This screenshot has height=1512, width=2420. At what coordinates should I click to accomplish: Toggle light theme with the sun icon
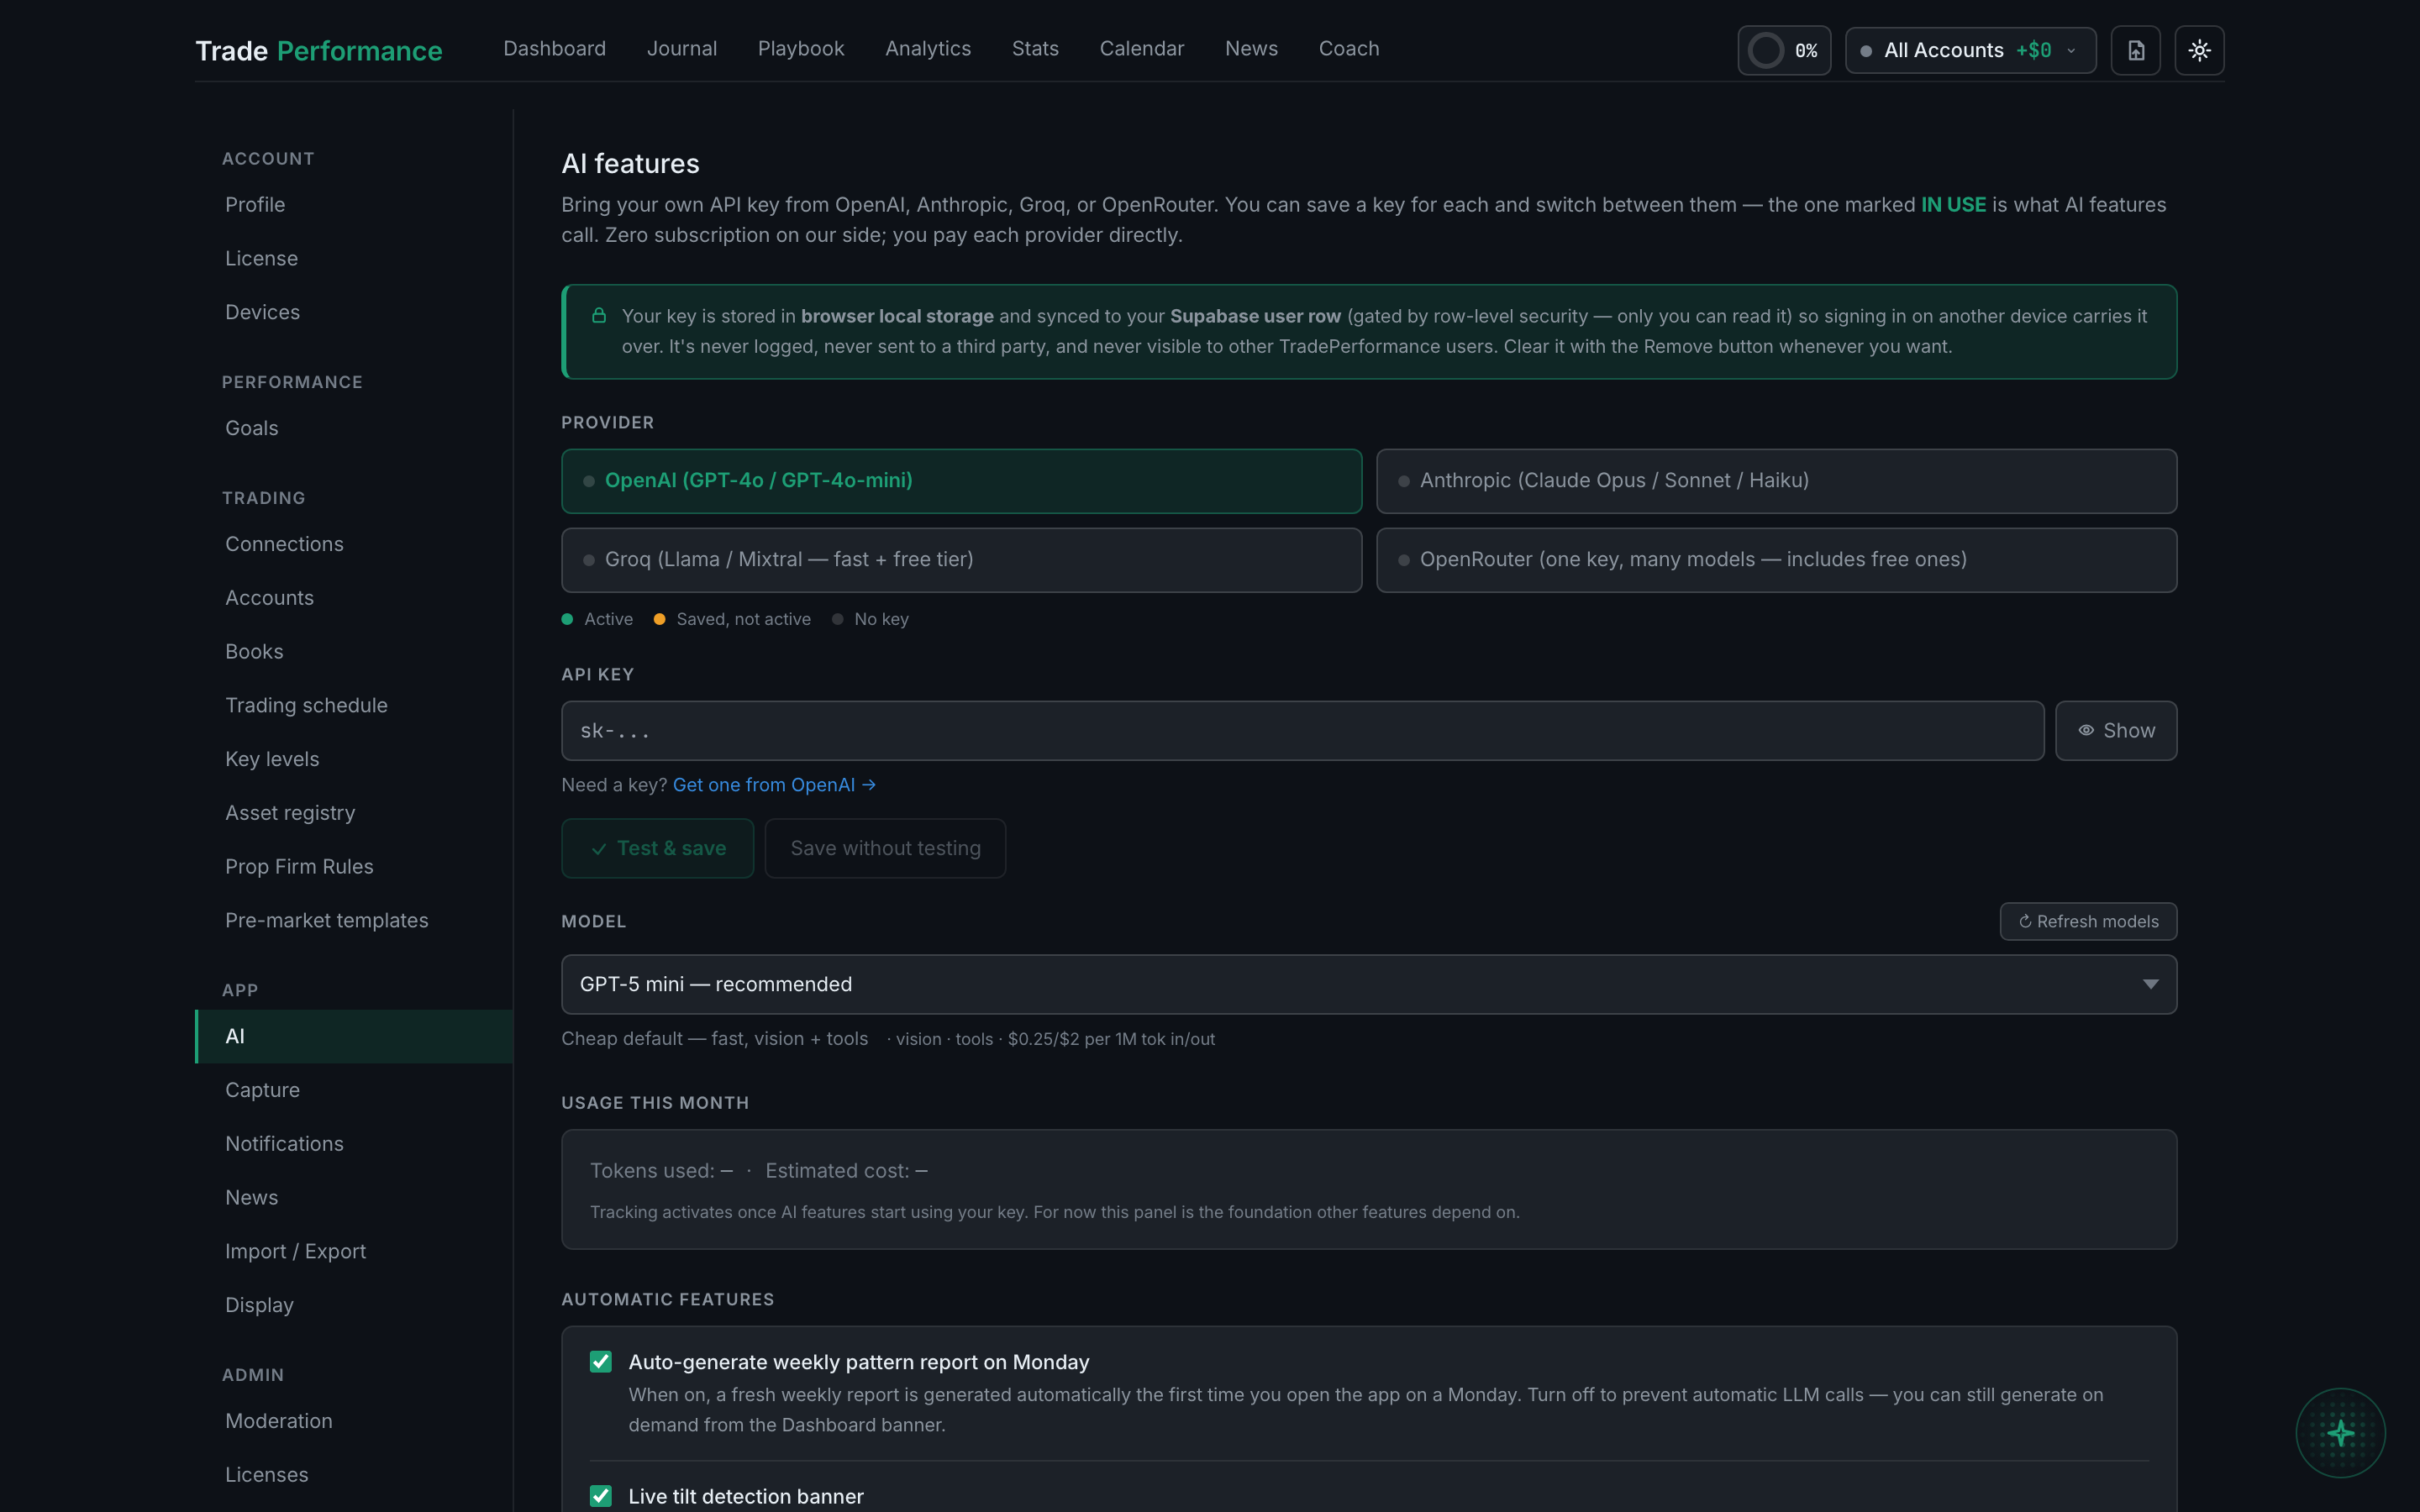click(x=2199, y=50)
